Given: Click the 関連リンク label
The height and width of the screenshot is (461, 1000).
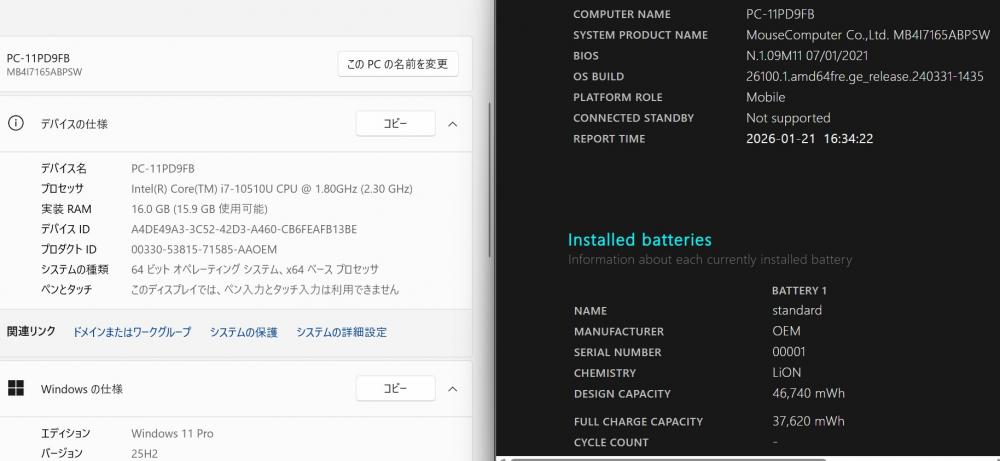Looking at the screenshot, I should tap(31, 332).
